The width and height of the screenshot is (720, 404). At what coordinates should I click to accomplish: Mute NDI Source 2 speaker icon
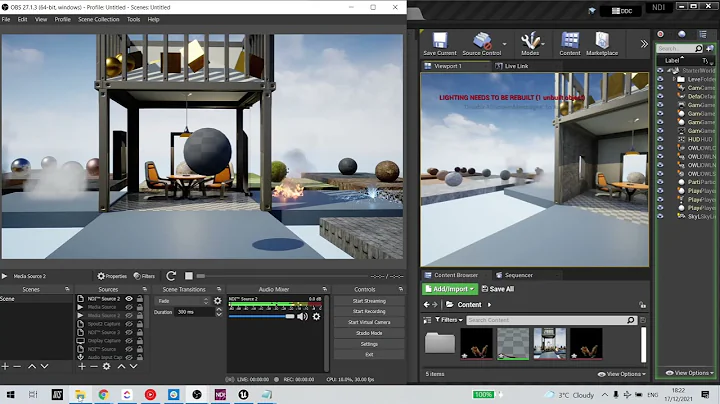302,316
